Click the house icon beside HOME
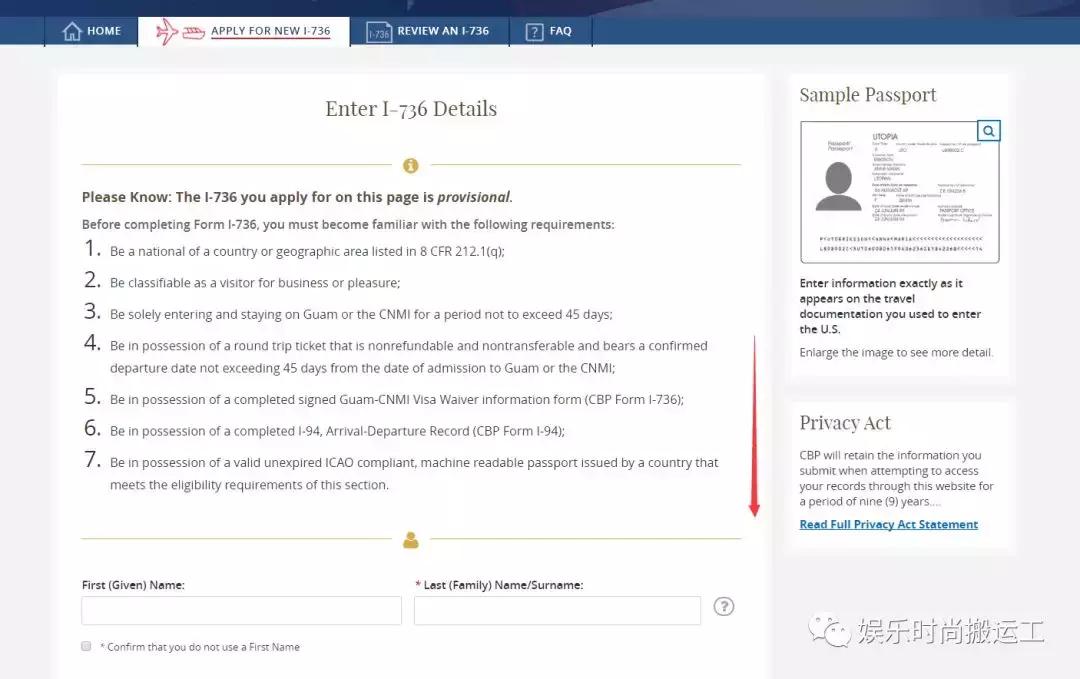Screen dimensions: 1080x679 click(72, 31)
